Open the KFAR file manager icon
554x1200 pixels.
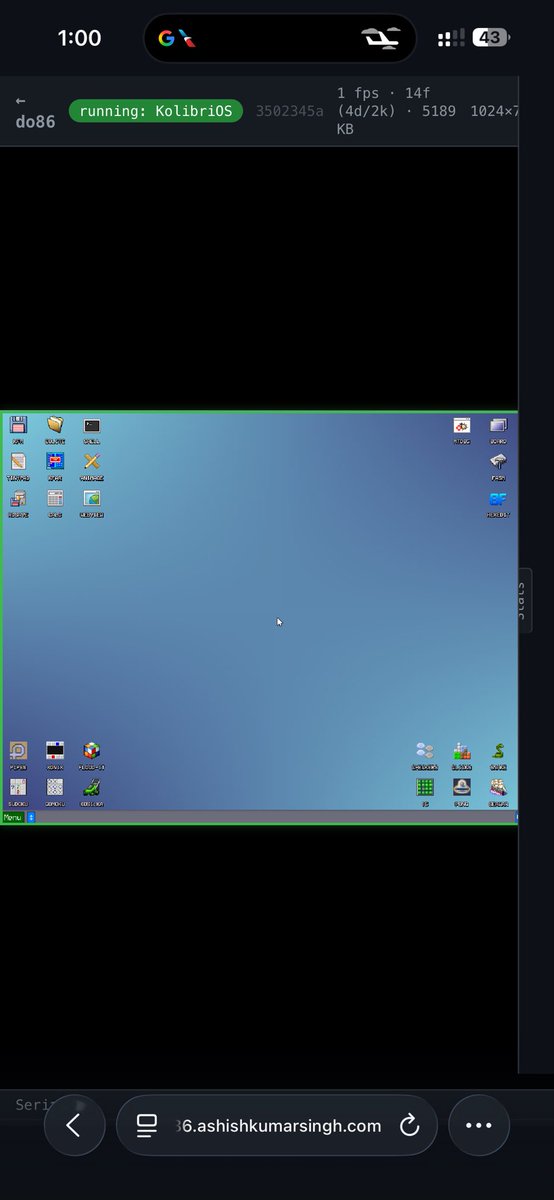point(55,461)
